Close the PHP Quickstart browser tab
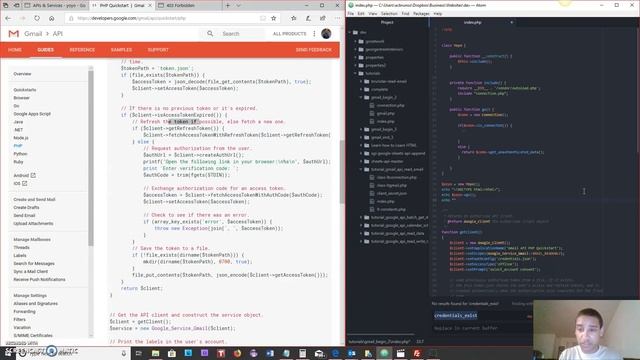This screenshot has width=640, height=360. click(150, 5)
